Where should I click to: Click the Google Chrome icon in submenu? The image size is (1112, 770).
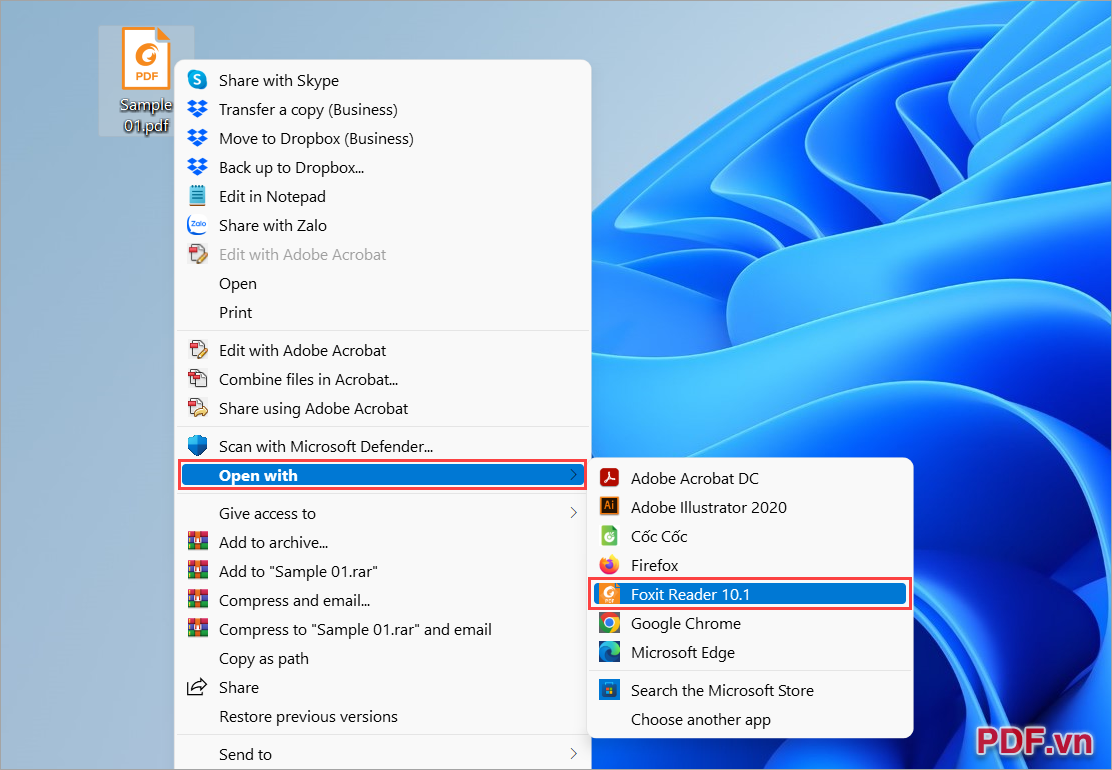tap(609, 623)
